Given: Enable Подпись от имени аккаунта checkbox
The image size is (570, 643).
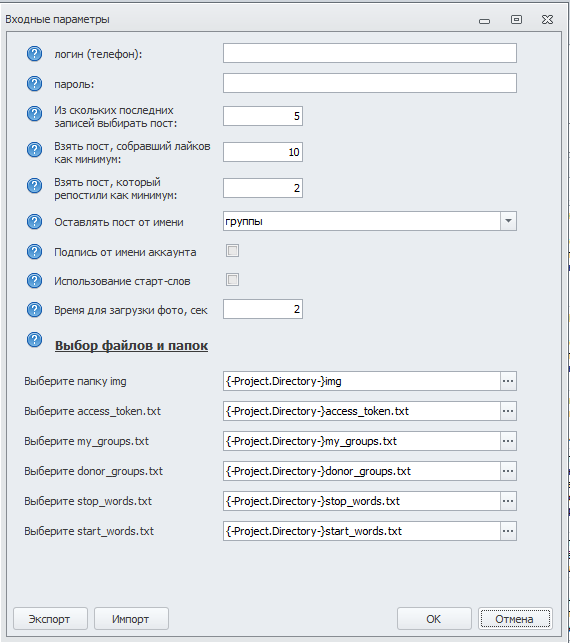Looking at the screenshot, I should pos(233,251).
